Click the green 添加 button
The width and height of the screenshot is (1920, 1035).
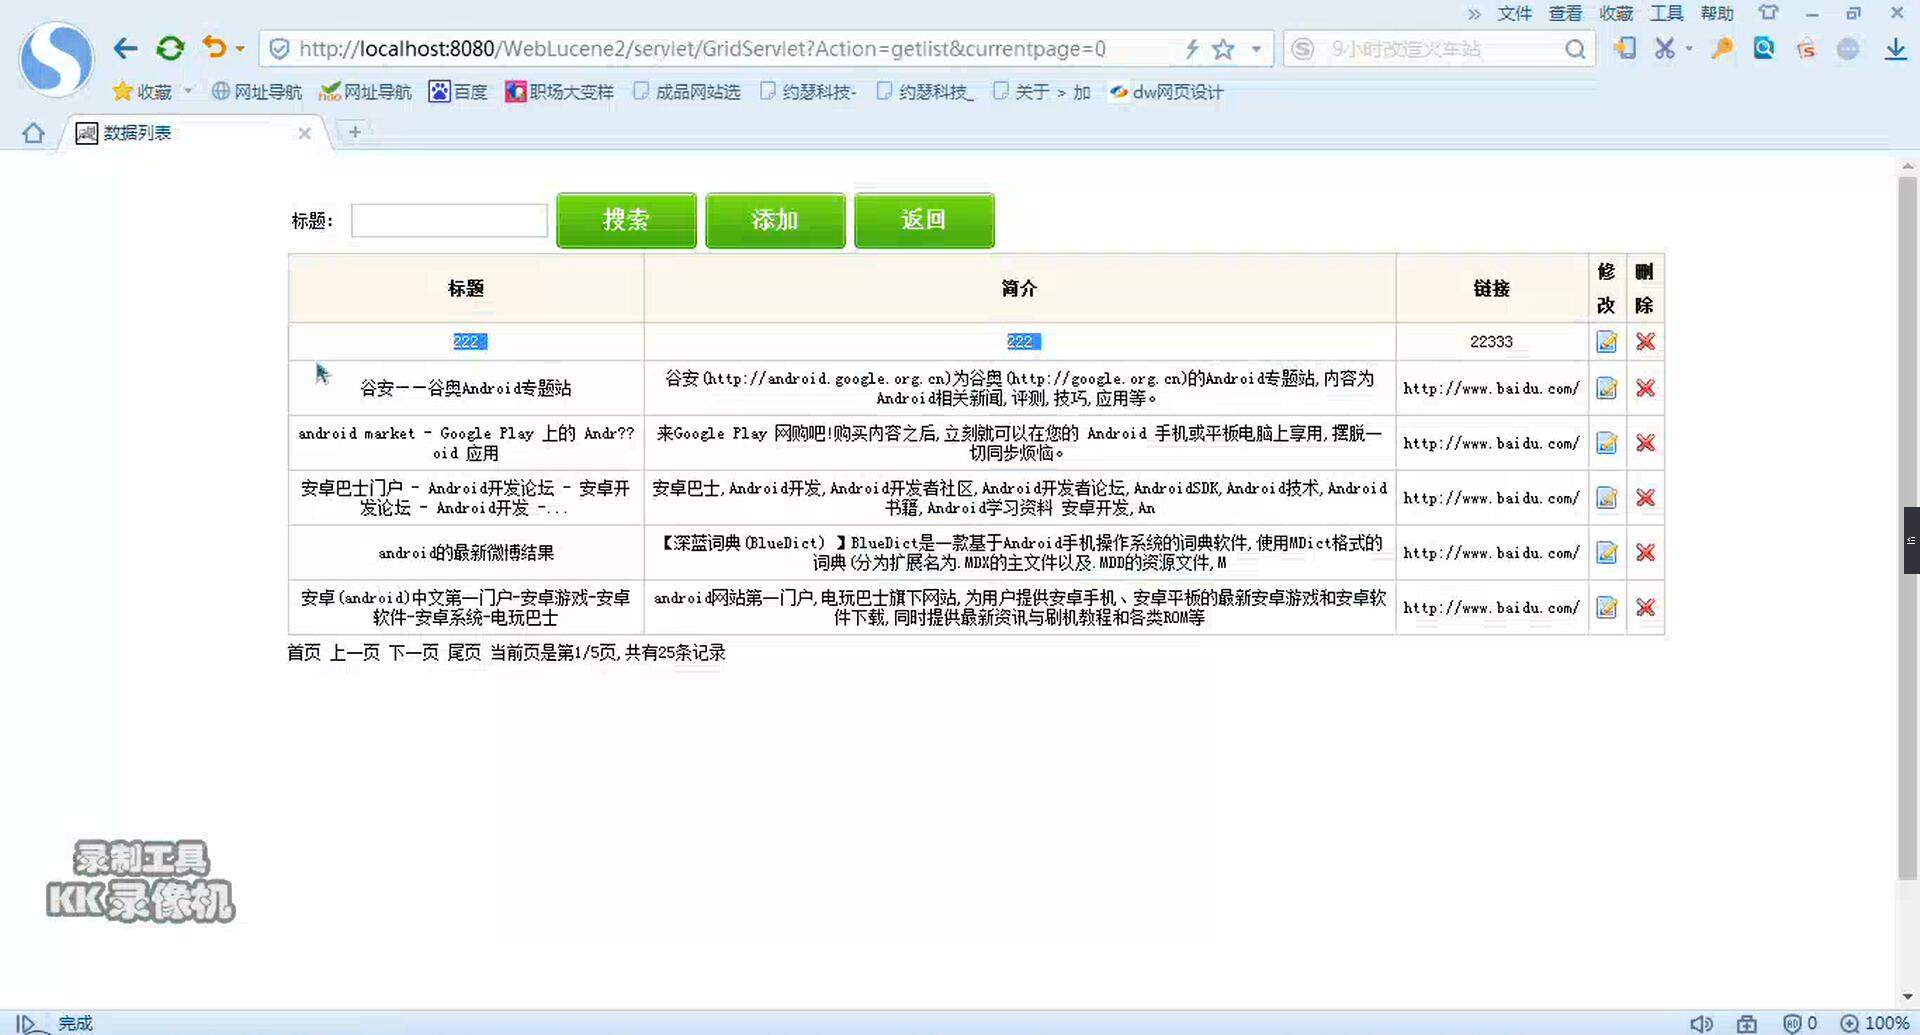775,220
